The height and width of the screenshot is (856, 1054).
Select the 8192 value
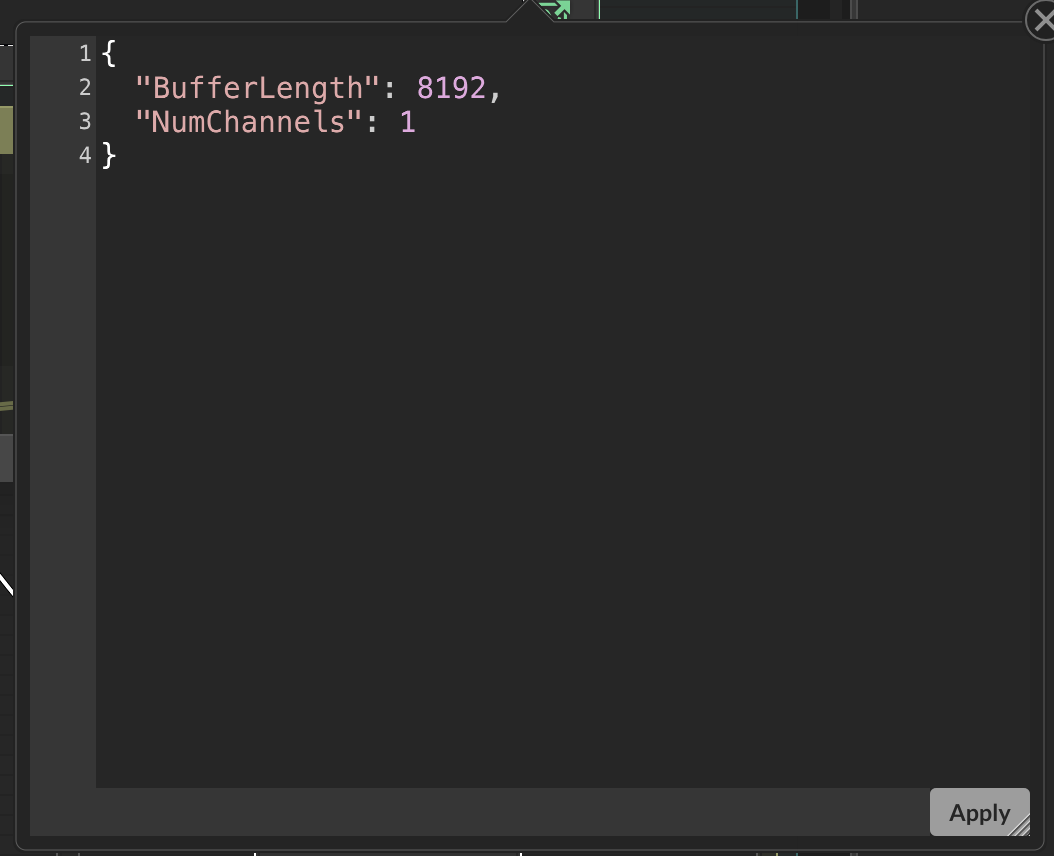coord(451,88)
